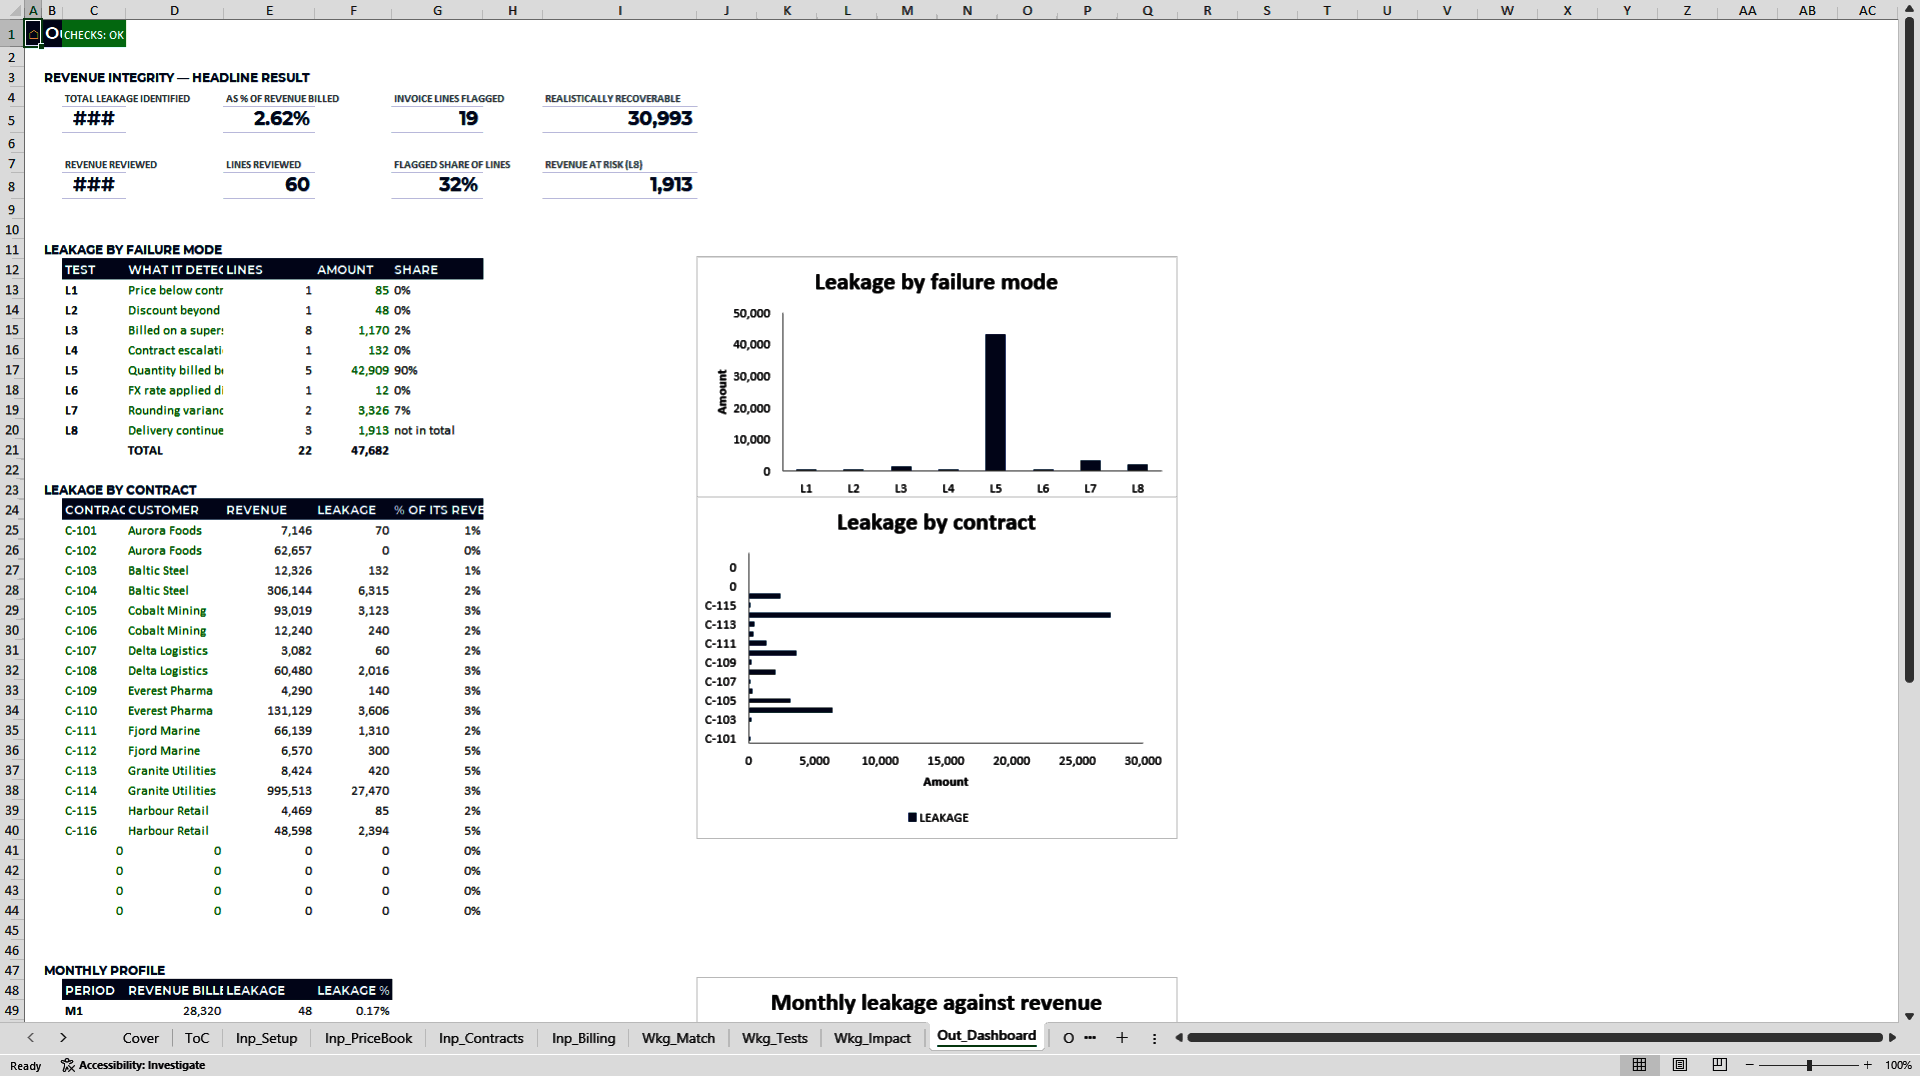Image resolution: width=1920 pixels, height=1076 pixels.
Task: Select column I header
Action: [619, 10]
